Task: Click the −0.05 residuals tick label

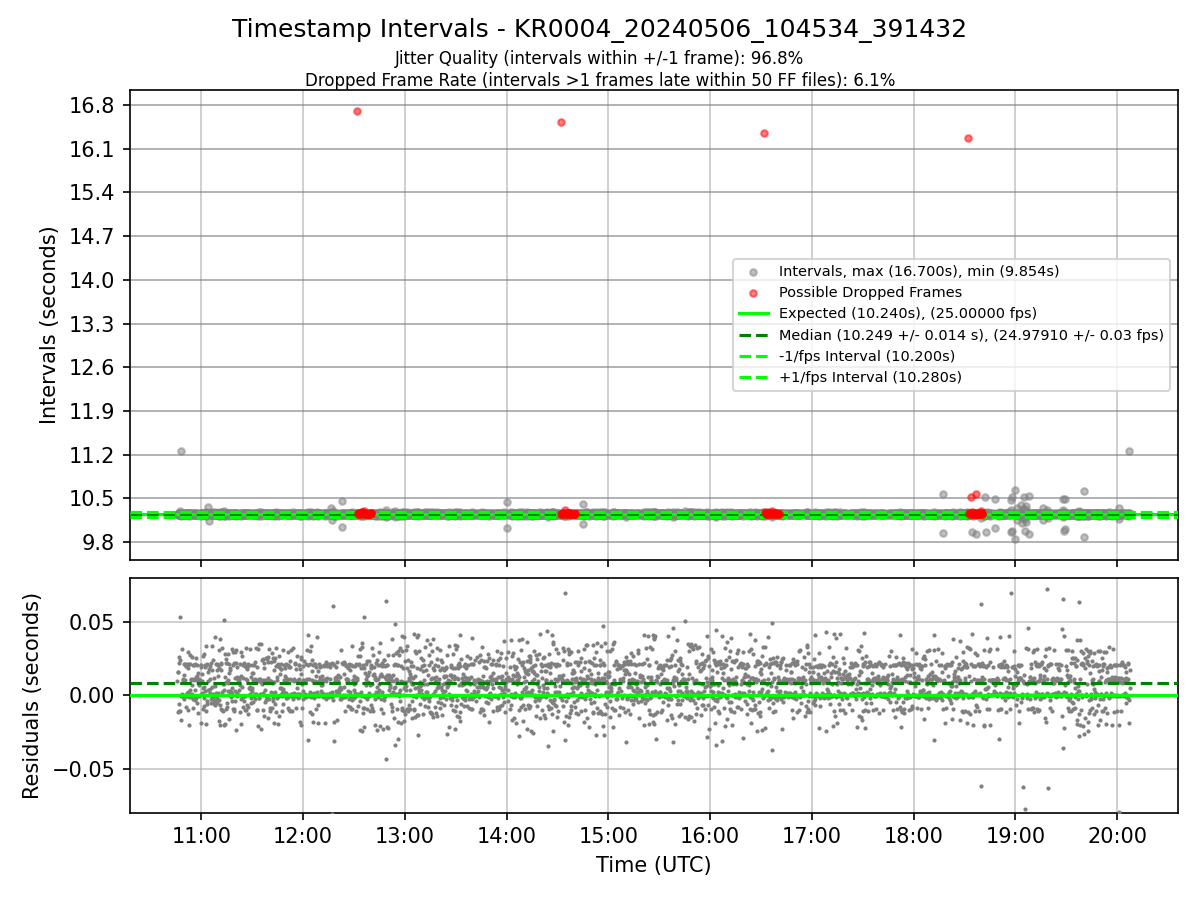Action: [84, 769]
